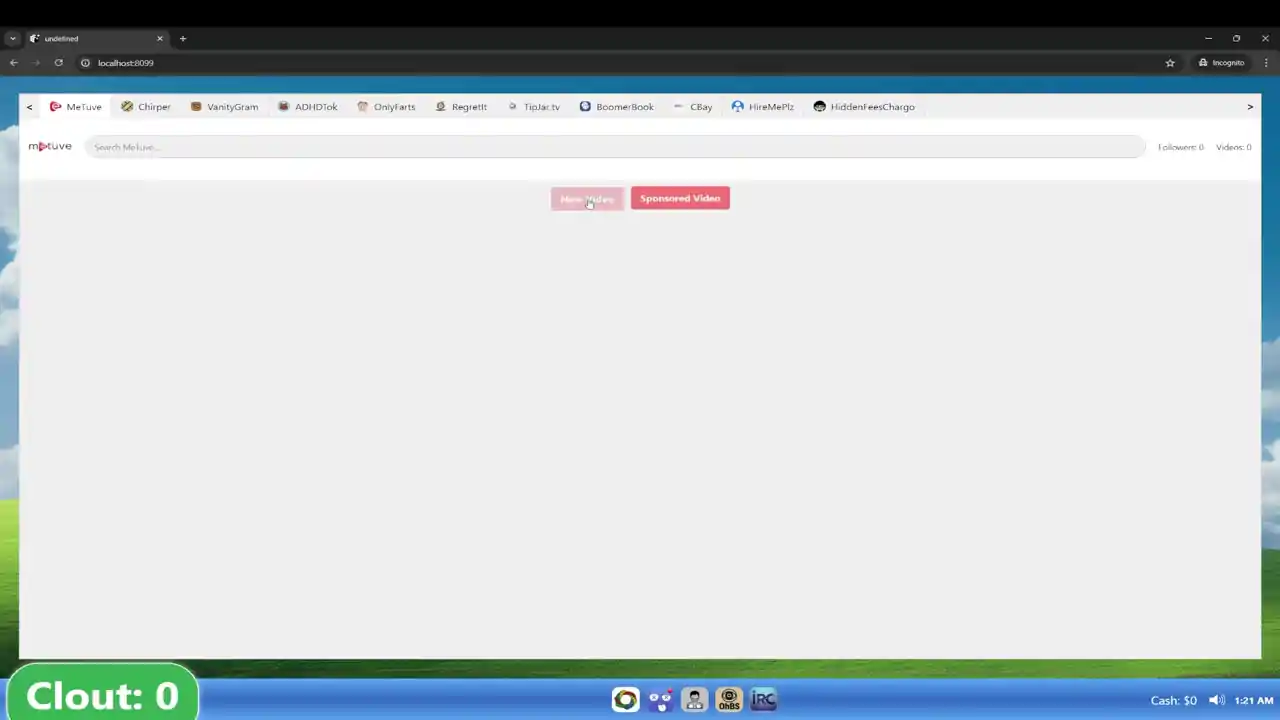
Task: Switch to the VanityGram tab
Action: (x=224, y=107)
